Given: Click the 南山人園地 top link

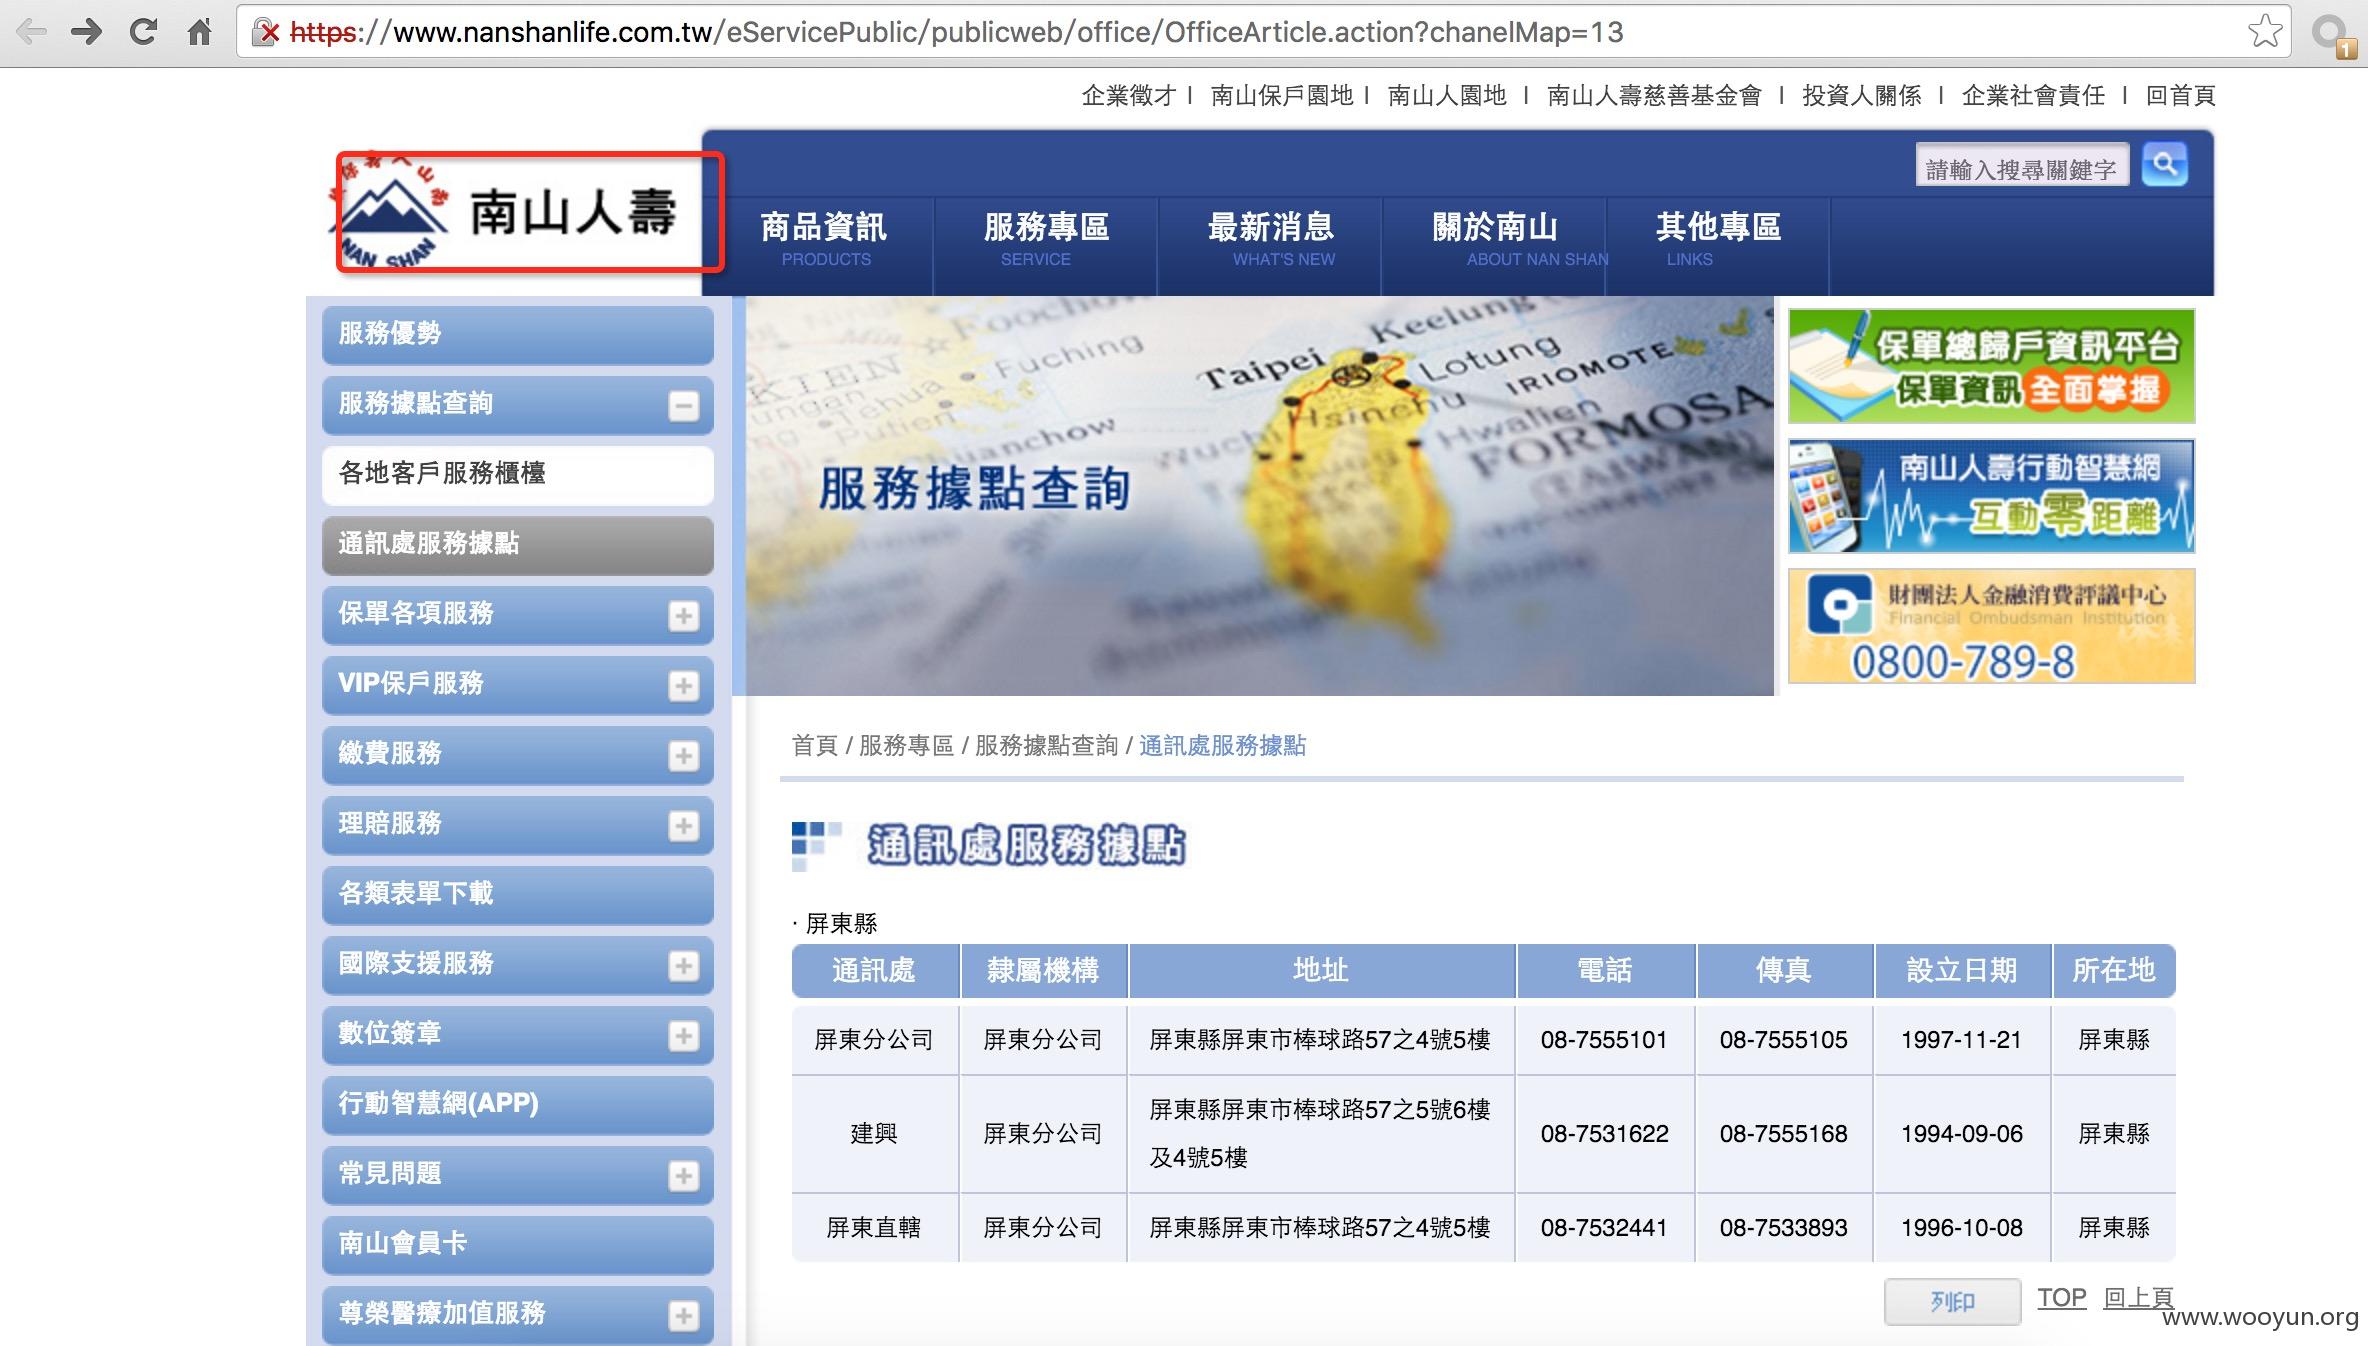Looking at the screenshot, I should pyautogui.click(x=1447, y=96).
